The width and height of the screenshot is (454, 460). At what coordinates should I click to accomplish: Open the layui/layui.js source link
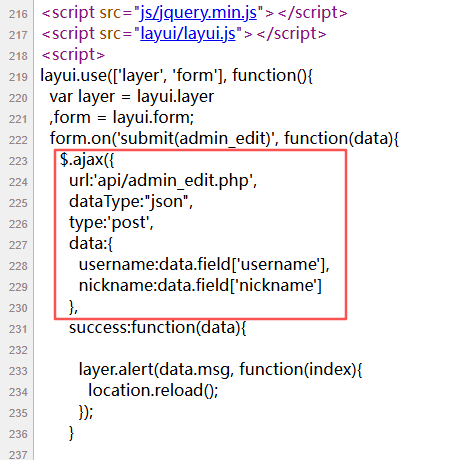point(188,34)
